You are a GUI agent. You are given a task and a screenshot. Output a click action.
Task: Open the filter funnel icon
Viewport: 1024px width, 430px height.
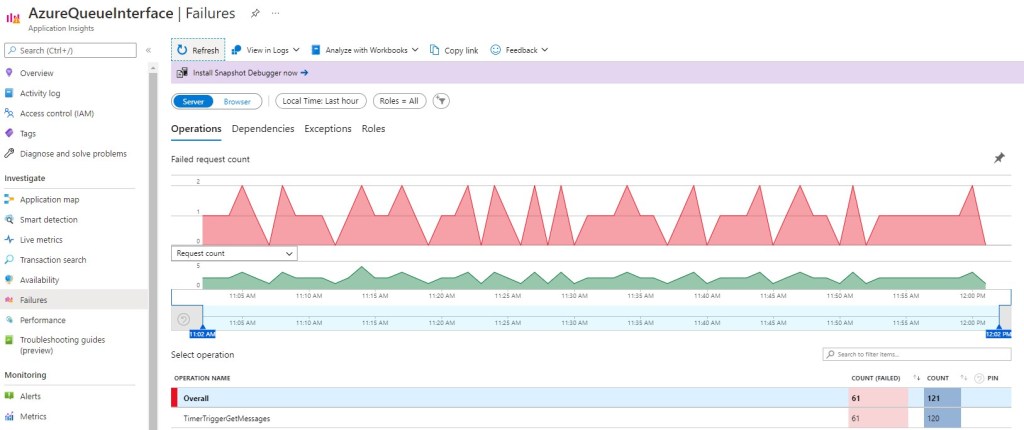441,101
